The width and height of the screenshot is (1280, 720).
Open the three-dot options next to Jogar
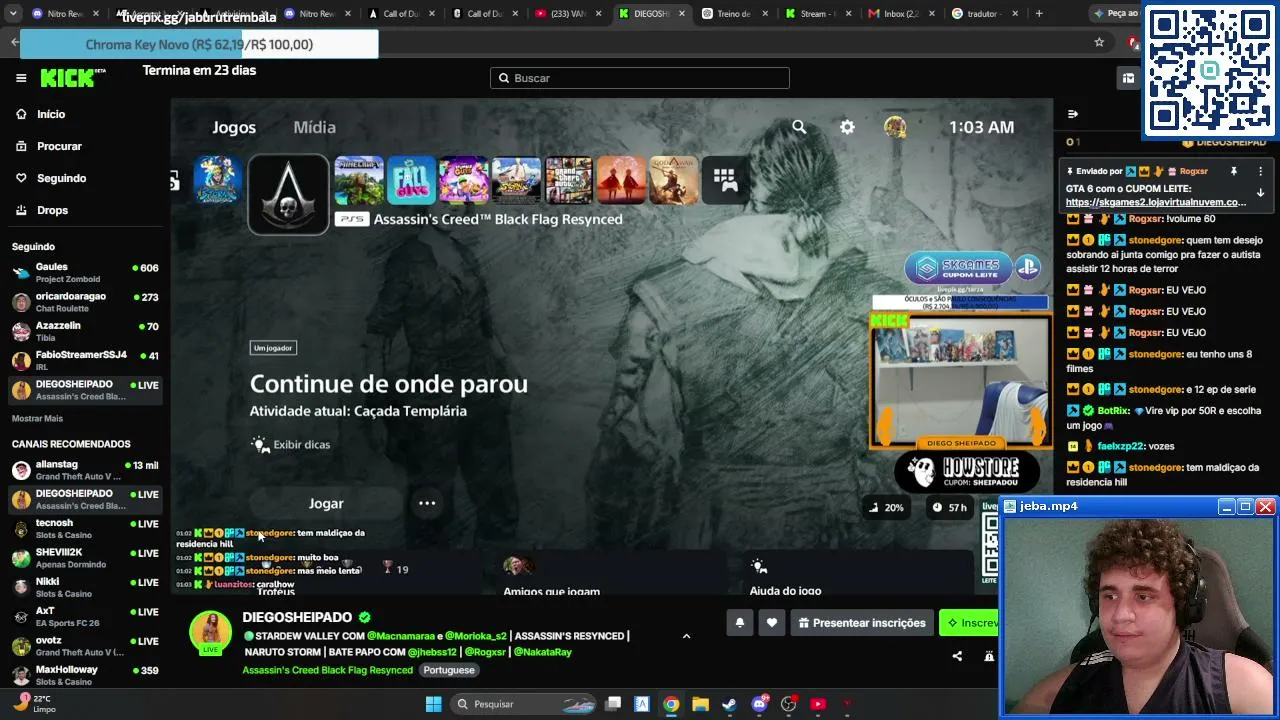pos(427,503)
